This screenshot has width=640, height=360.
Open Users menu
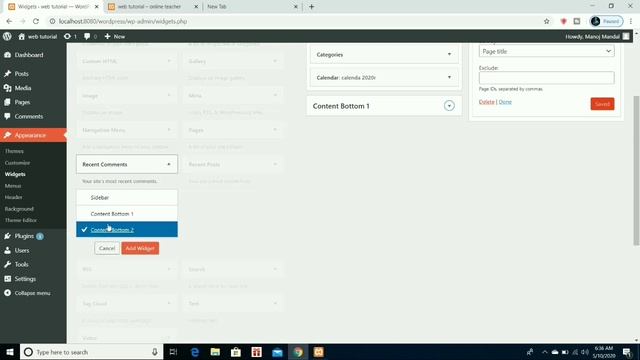pos(22,250)
